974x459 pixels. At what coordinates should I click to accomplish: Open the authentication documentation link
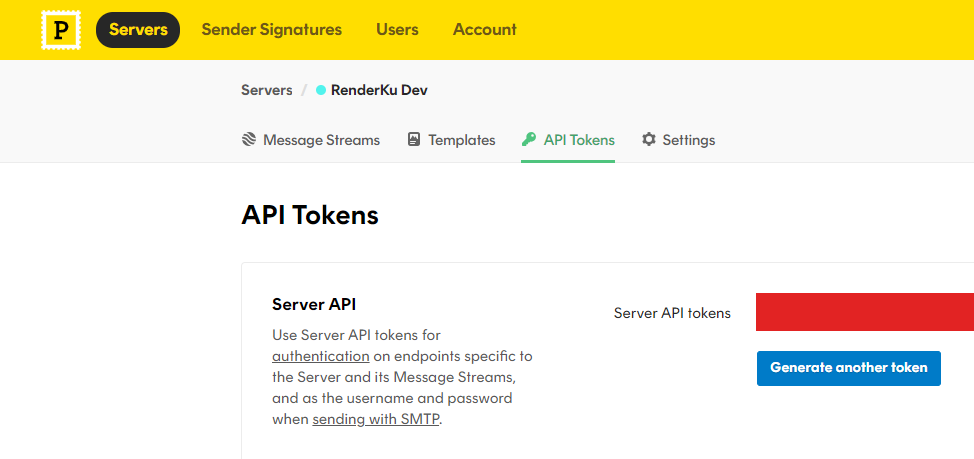pyautogui.click(x=321, y=357)
